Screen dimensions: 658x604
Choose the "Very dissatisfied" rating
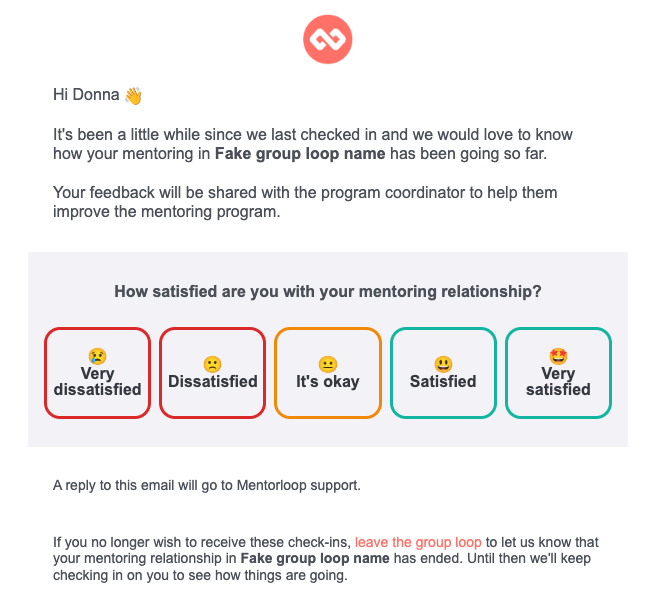coord(97,373)
